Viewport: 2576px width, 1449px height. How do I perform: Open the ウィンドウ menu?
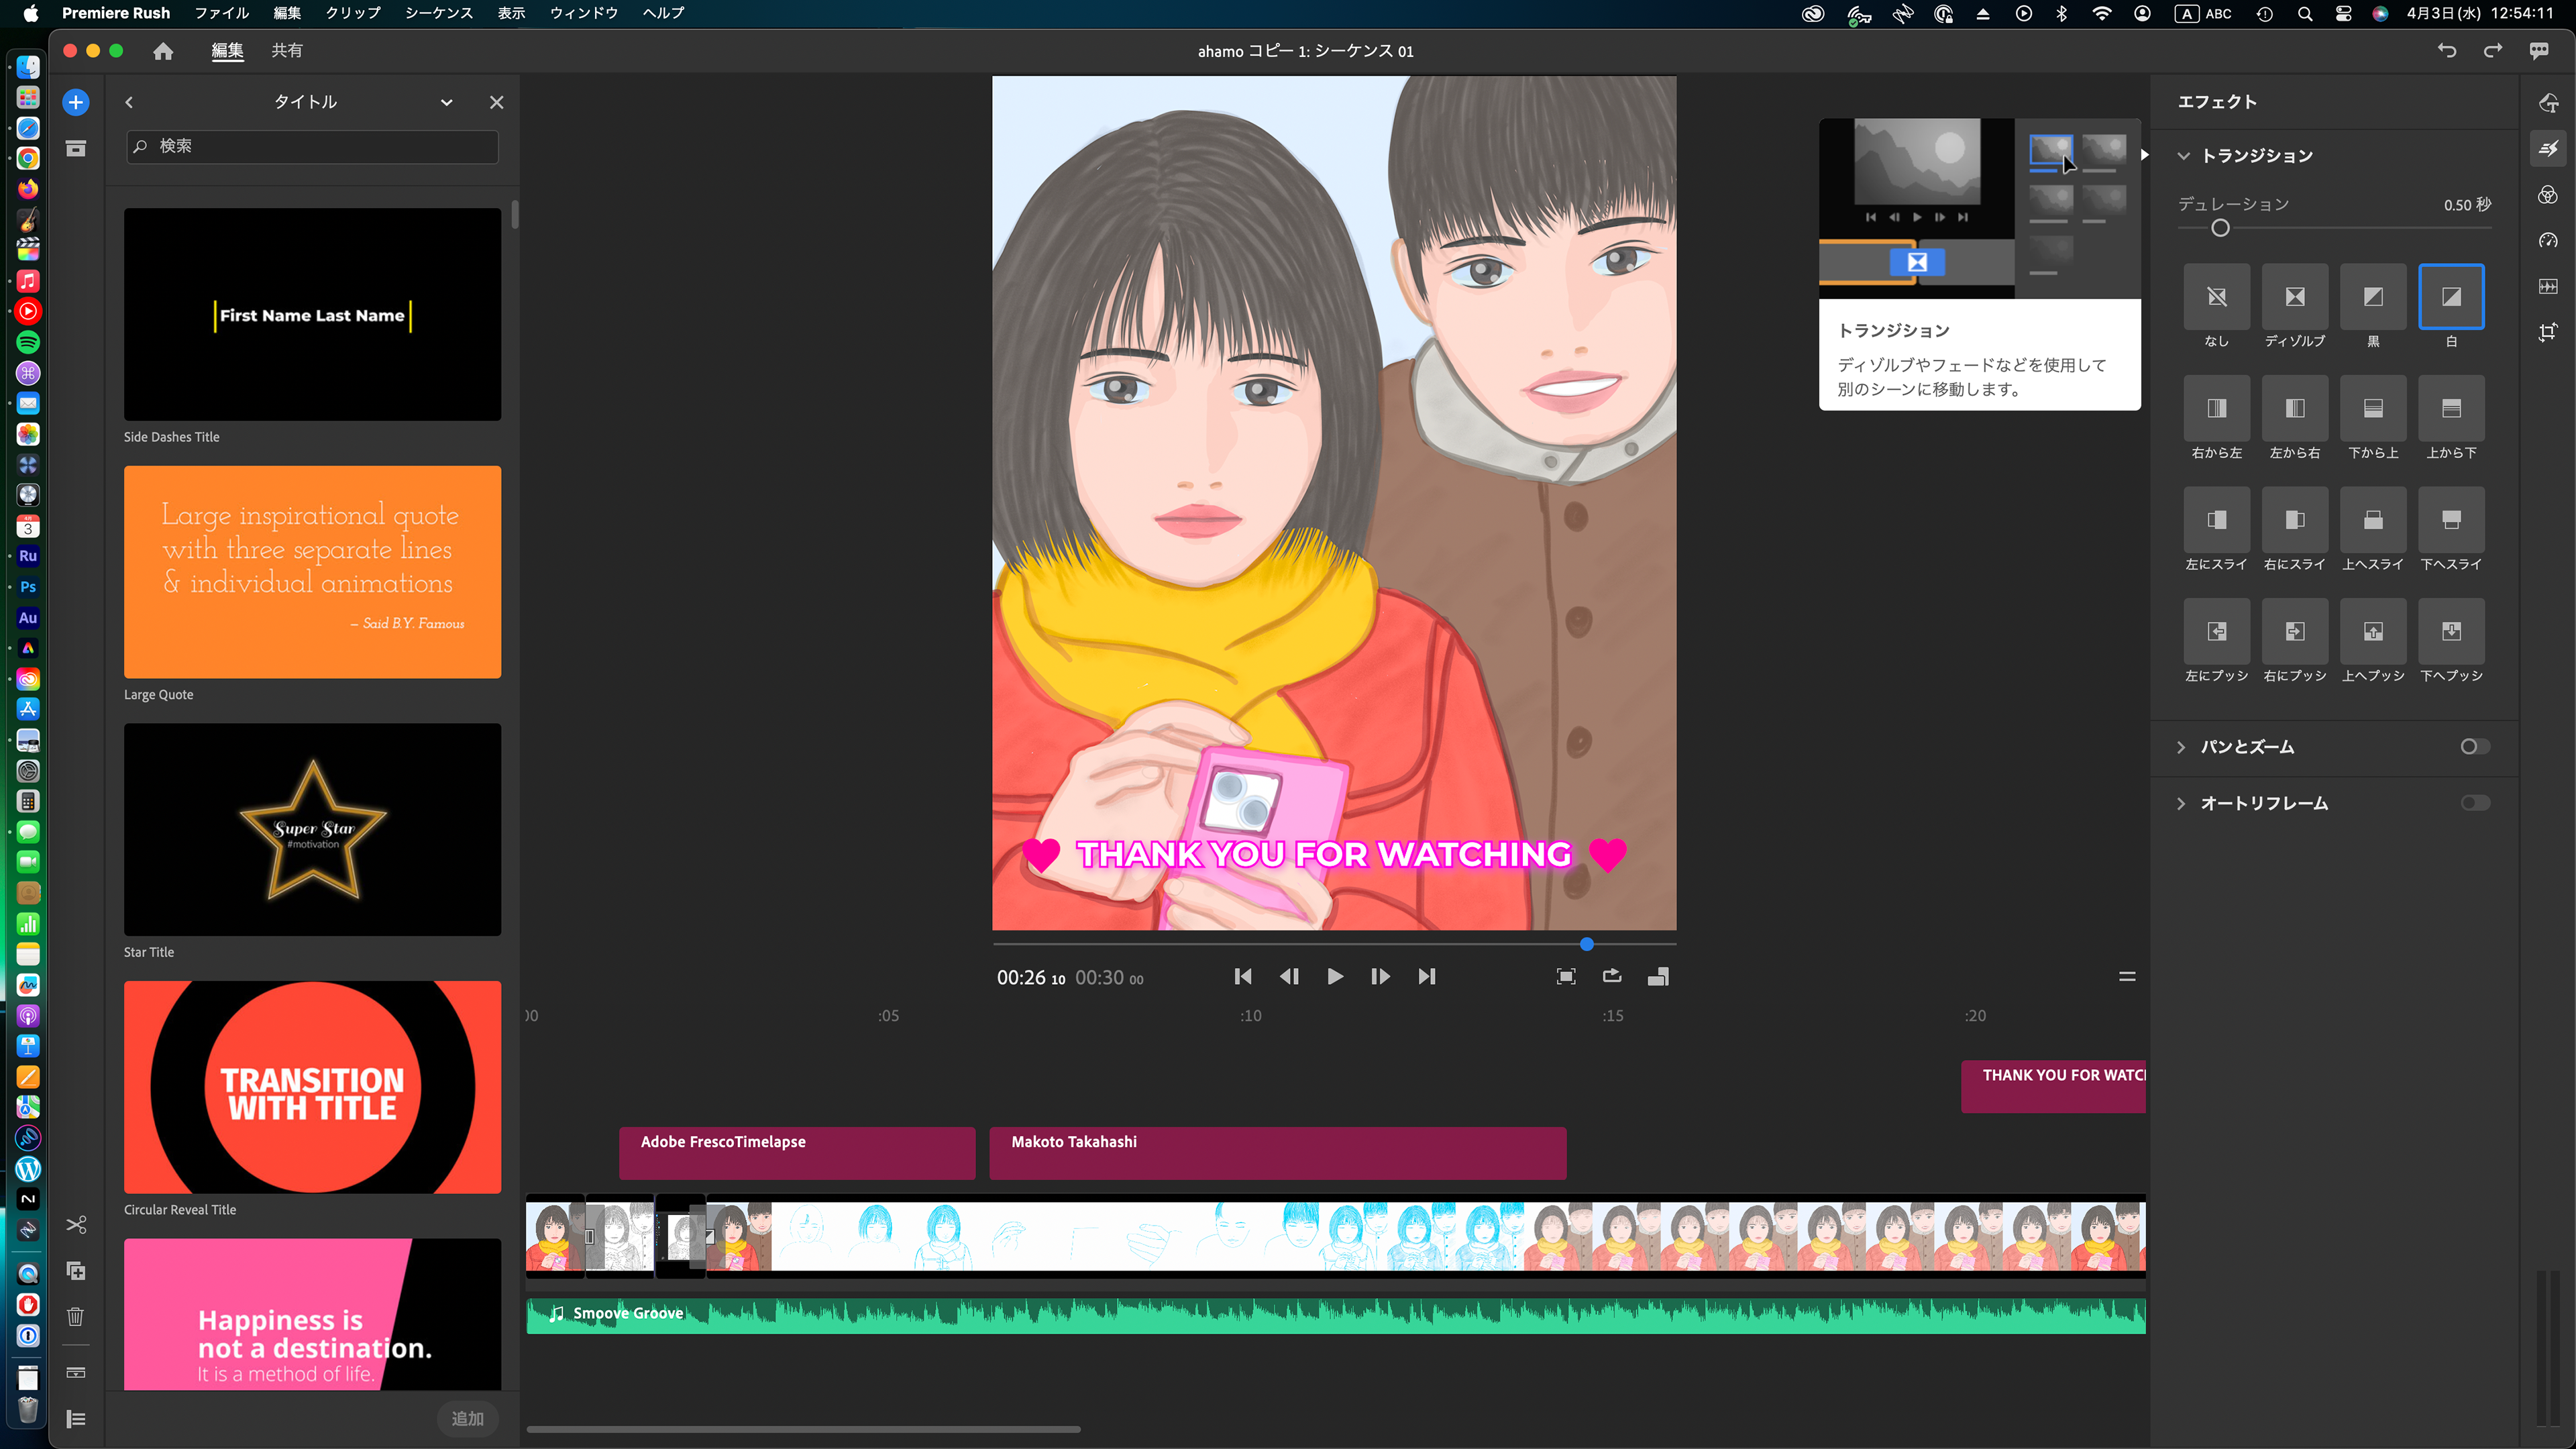pyautogui.click(x=584, y=13)
